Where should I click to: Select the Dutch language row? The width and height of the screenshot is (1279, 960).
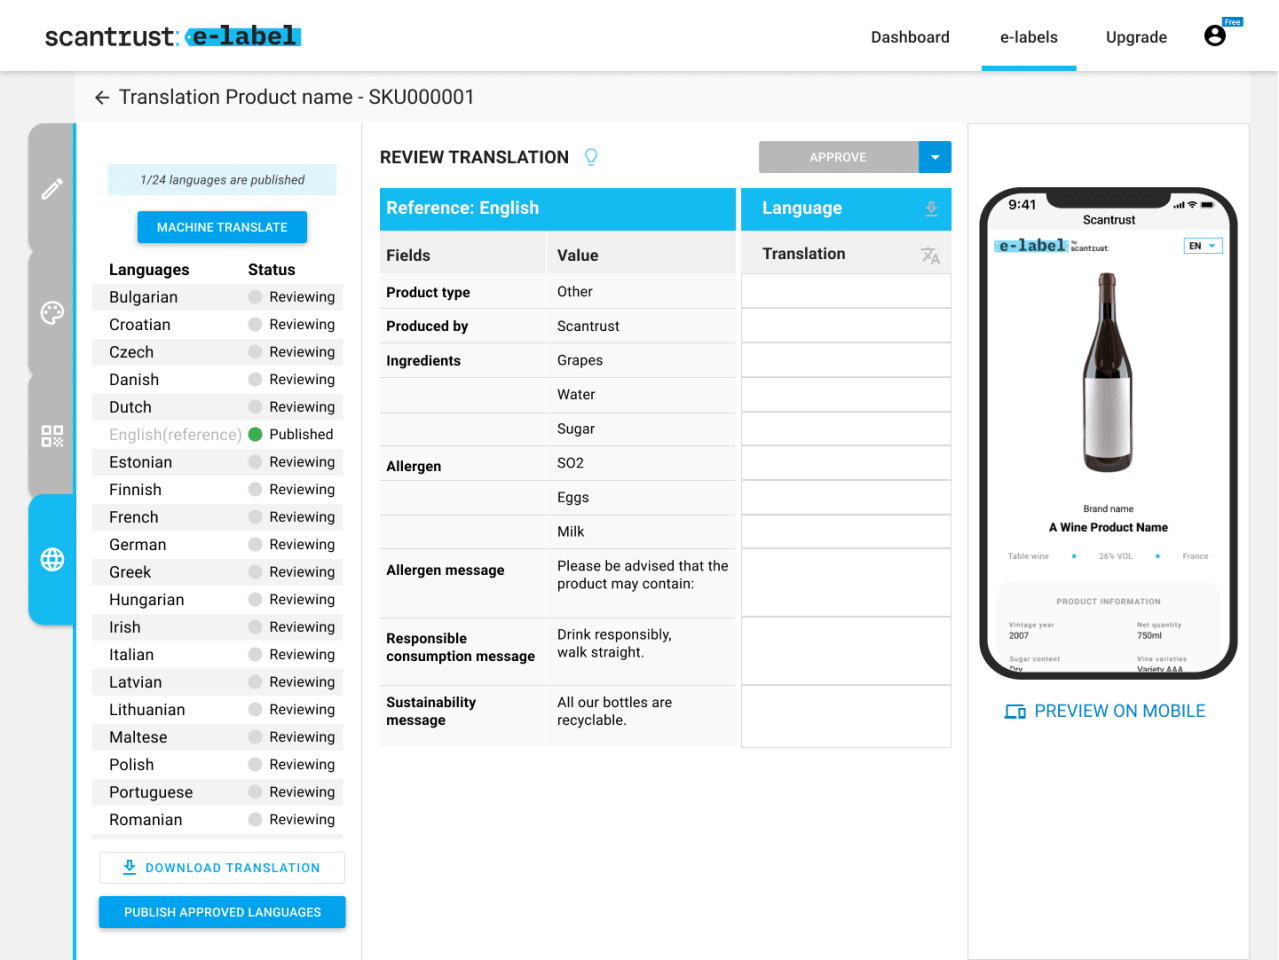[x=218, y=407]
